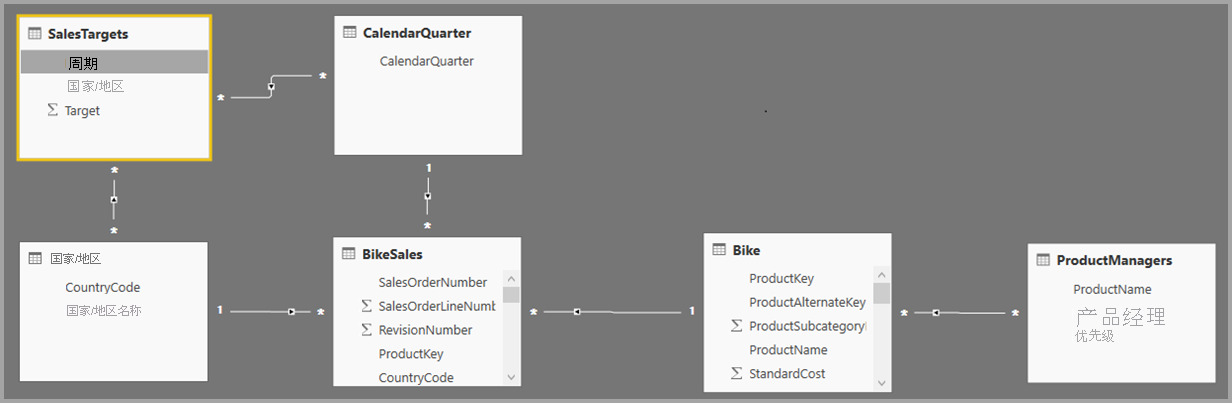This screenshot has width=1232, height=403.
Task: Click the SalesTargets table icon
Action: click(x=35, y=33)
